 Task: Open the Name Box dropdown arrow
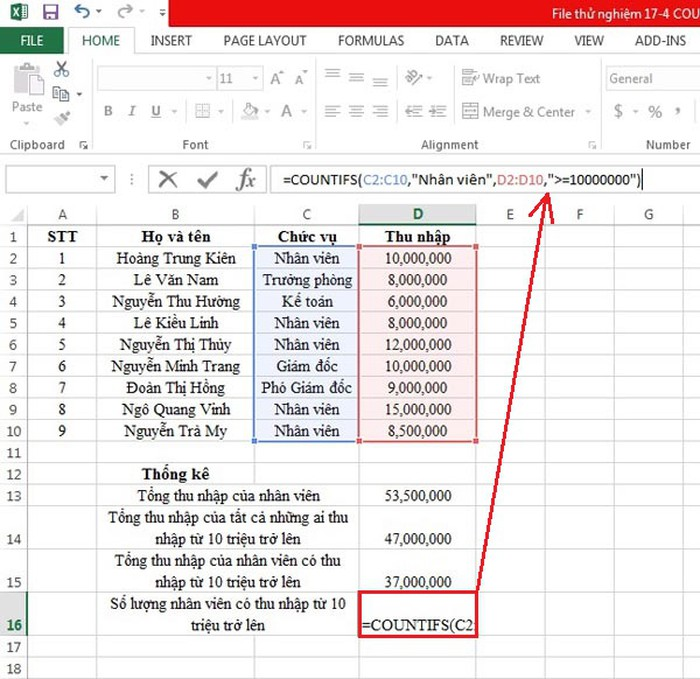[x=104, y=179]
